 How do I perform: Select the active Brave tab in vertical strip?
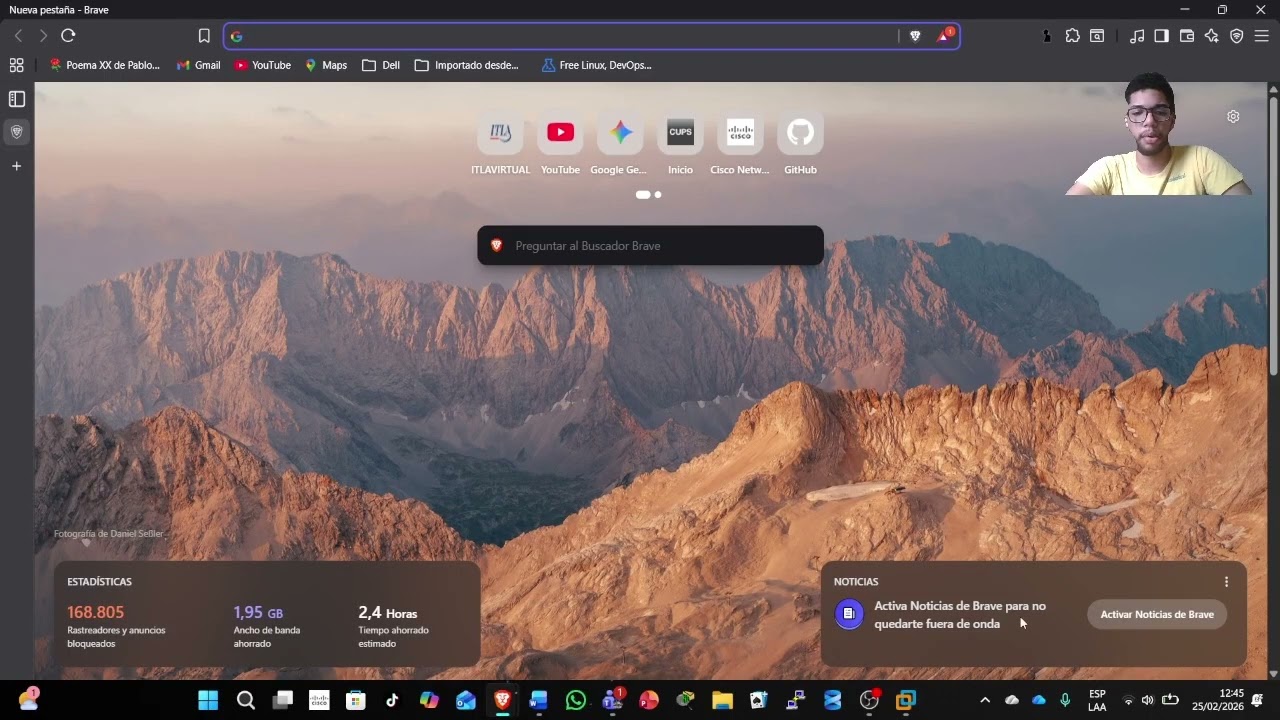click(17, 132)
